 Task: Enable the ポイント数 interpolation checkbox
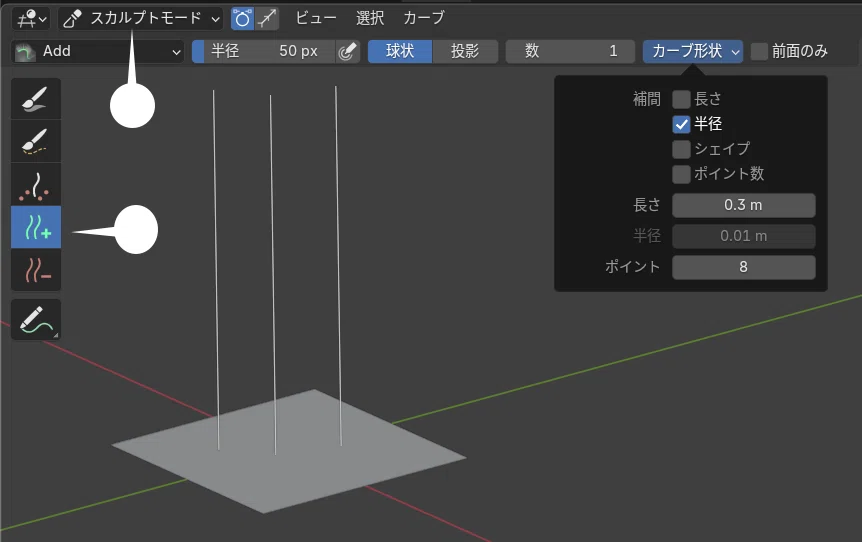tap(681, 174)
